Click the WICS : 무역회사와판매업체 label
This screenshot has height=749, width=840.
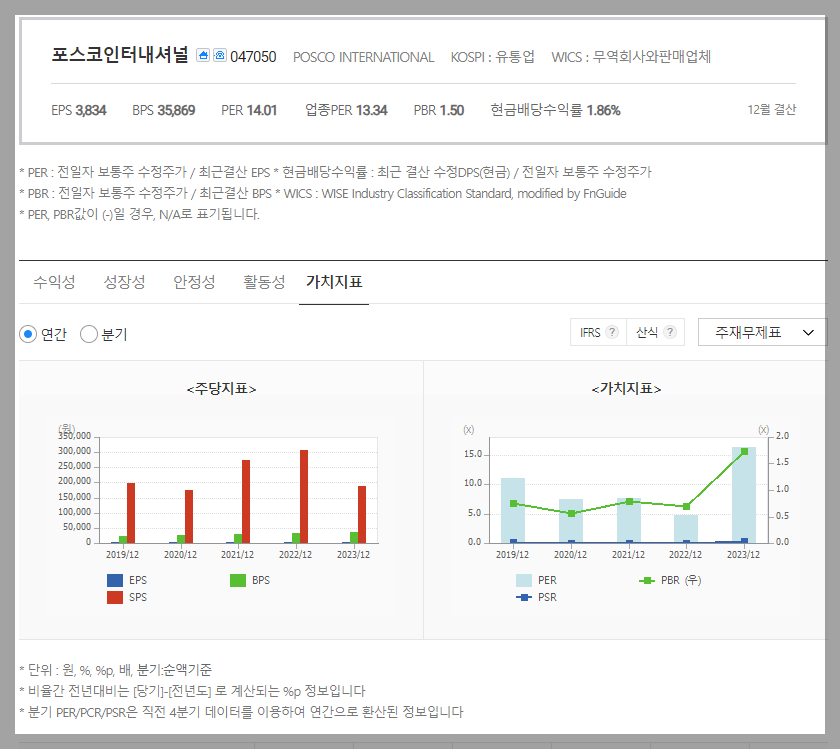[631, 57]
